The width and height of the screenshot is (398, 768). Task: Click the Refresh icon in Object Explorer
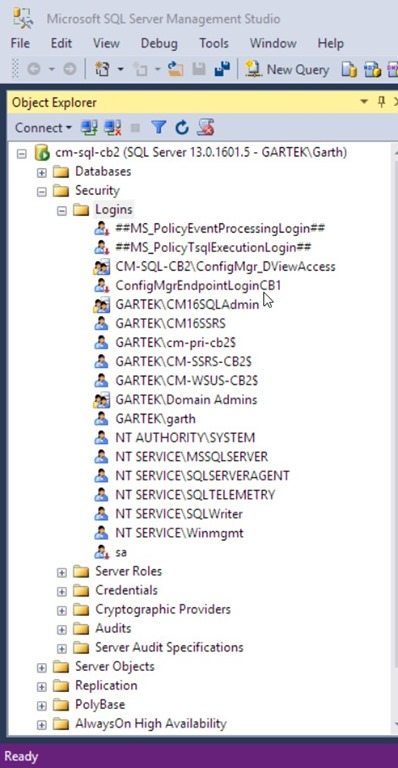[182, 128]
